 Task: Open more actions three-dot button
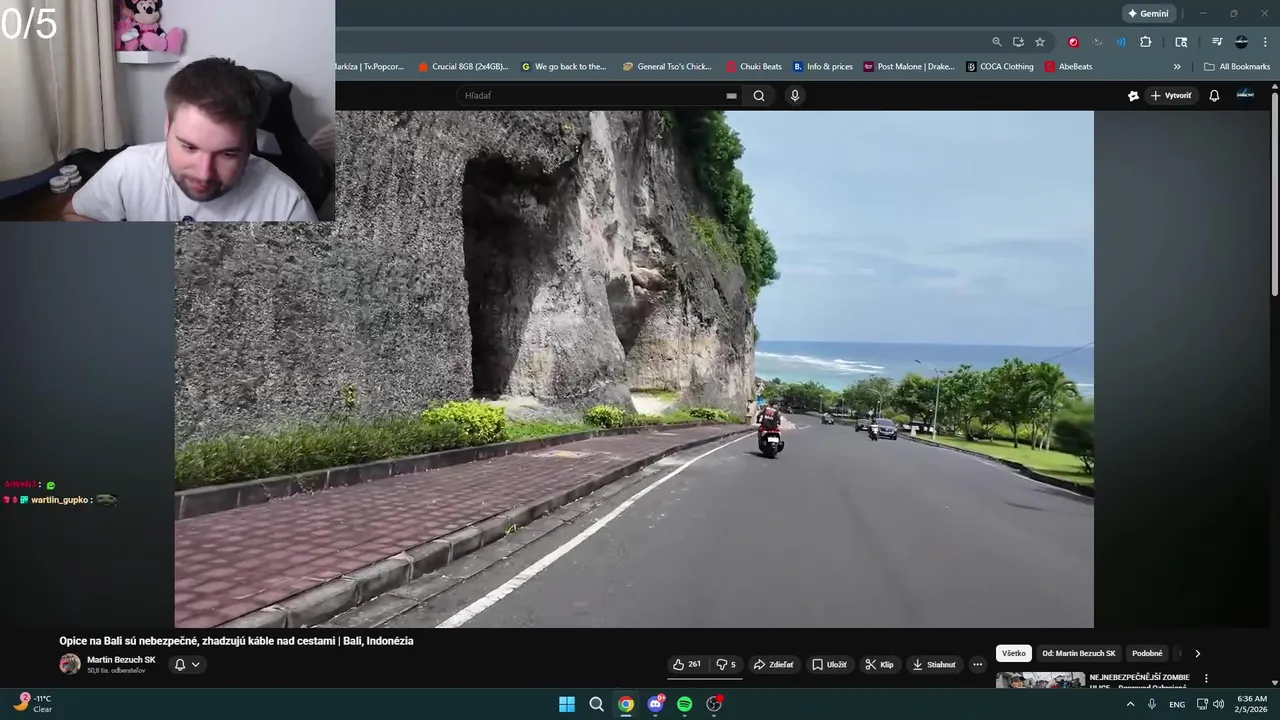point(978,665)
